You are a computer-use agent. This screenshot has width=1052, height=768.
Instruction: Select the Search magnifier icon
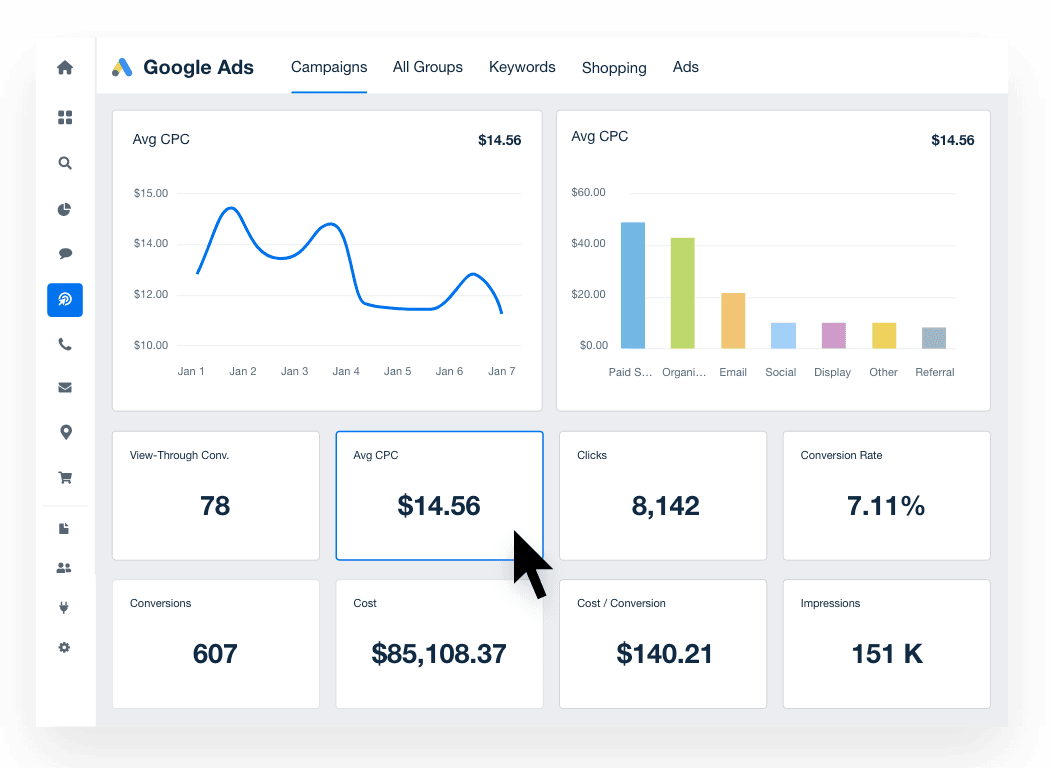tap(64, 163)
